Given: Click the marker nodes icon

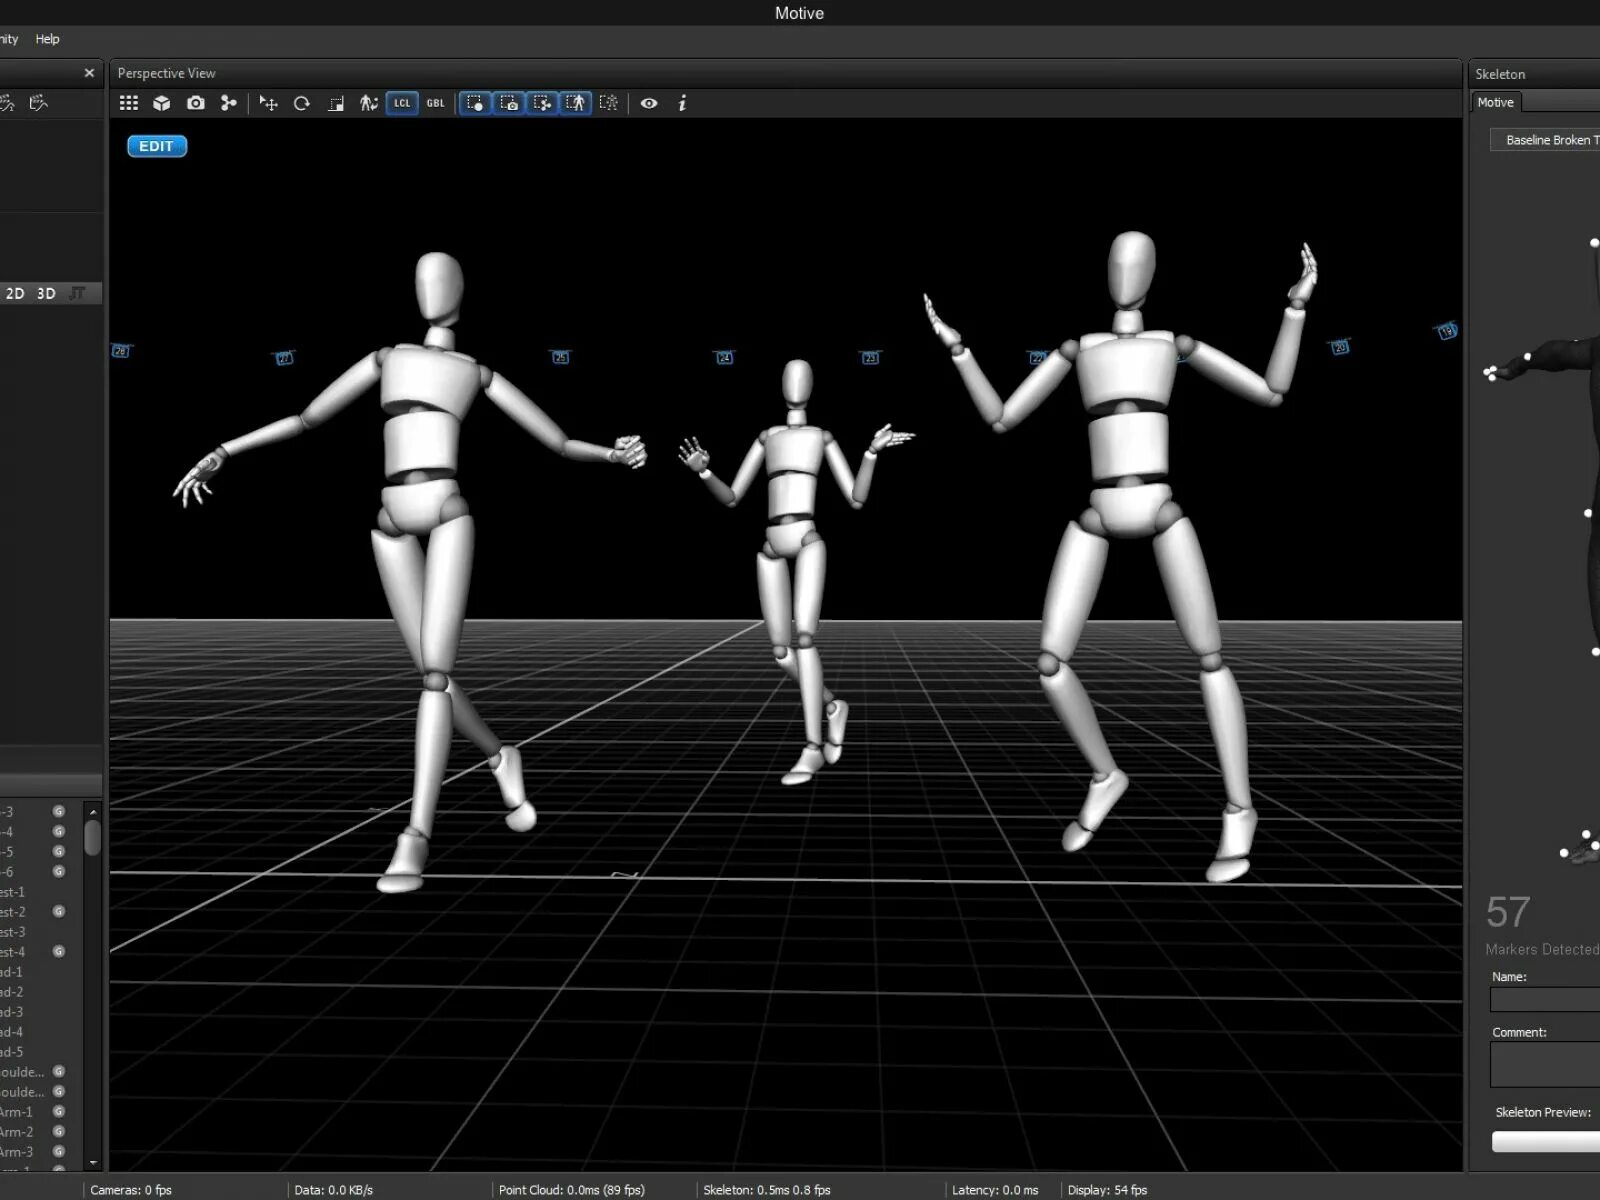Looking at the screenshot, I should [229, 103].
